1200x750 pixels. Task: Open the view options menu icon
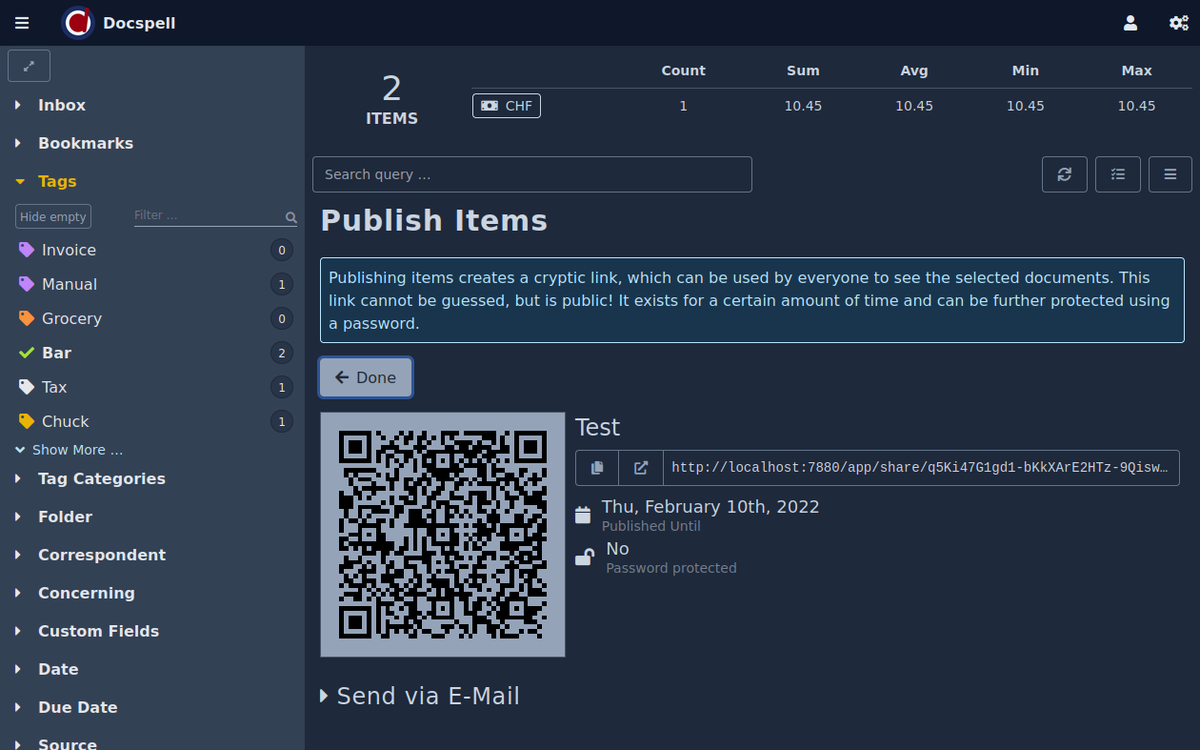pos(1170,174)
